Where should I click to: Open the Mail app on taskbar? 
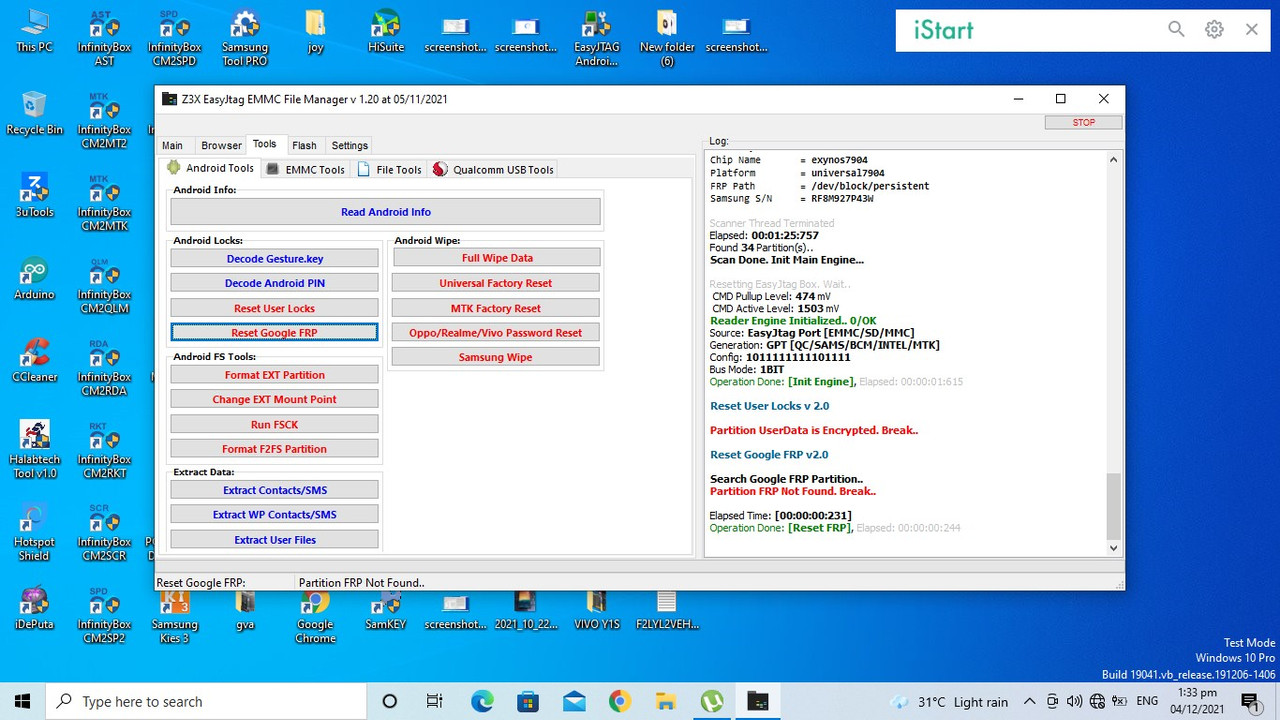(x=573, y=701)
